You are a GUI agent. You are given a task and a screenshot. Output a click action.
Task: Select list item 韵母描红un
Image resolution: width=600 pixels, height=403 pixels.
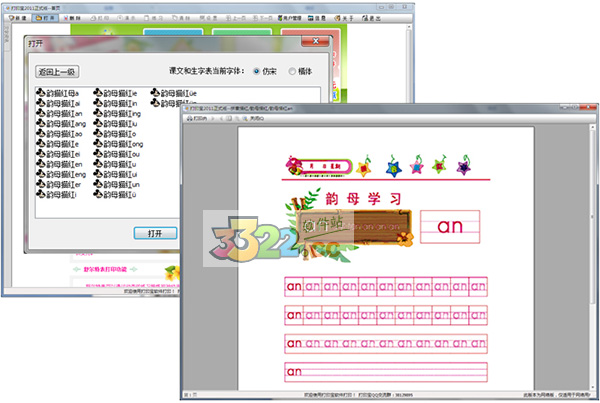tap(117, 184)
